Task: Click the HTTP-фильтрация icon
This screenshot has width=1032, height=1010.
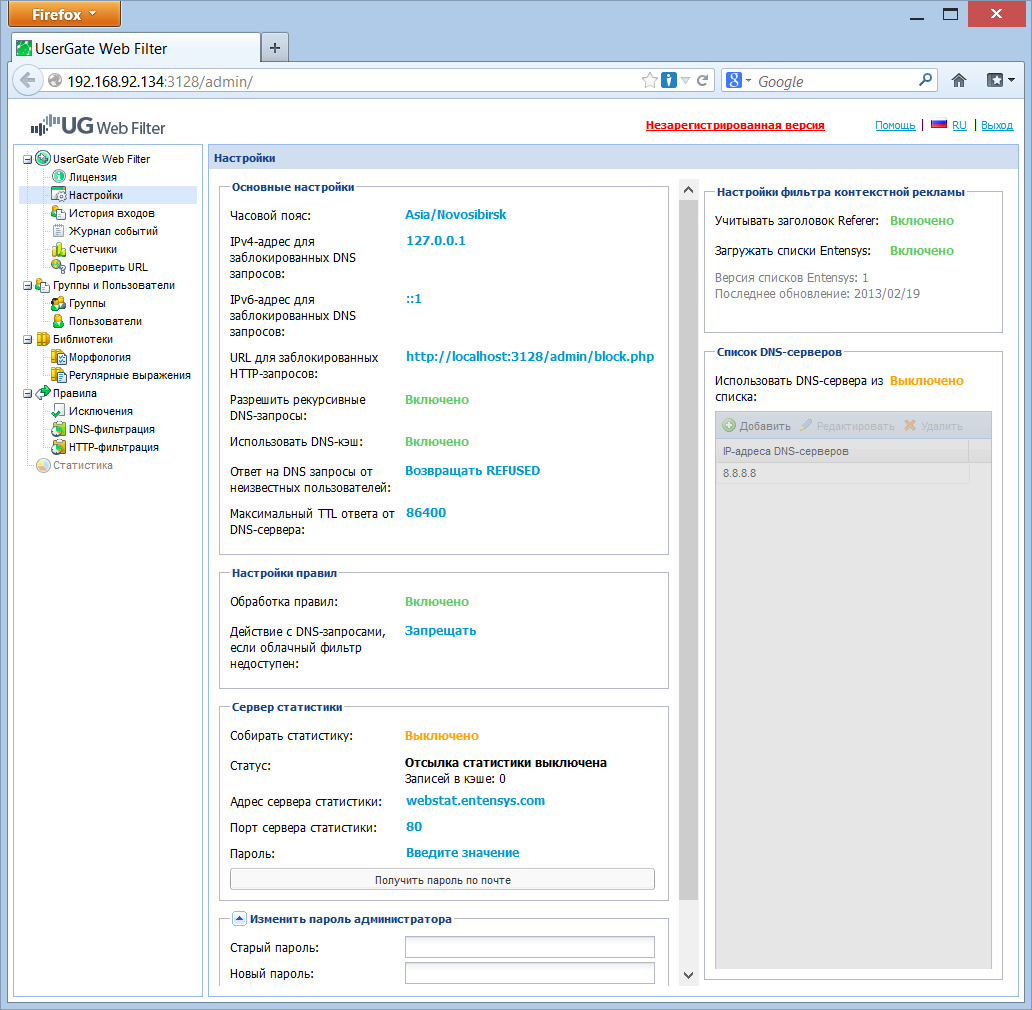Action: click(x=59, y=447)
